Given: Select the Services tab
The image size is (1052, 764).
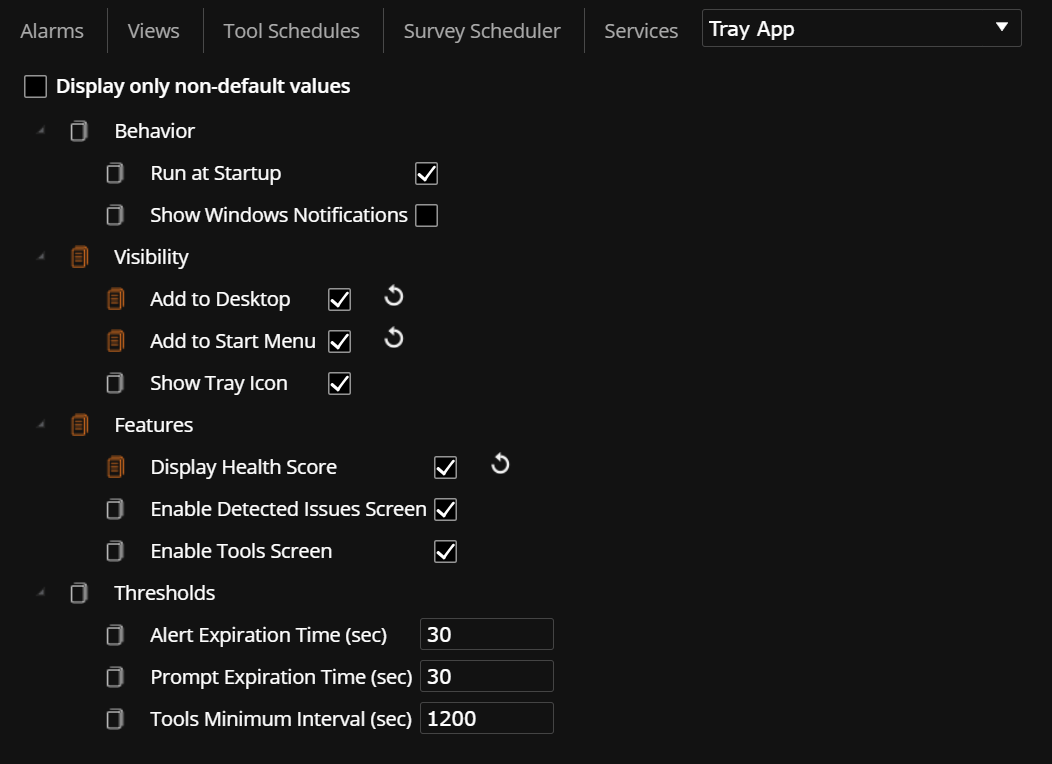Looking at the screenshot, I should pyautogui.click(x=640, y=30).
